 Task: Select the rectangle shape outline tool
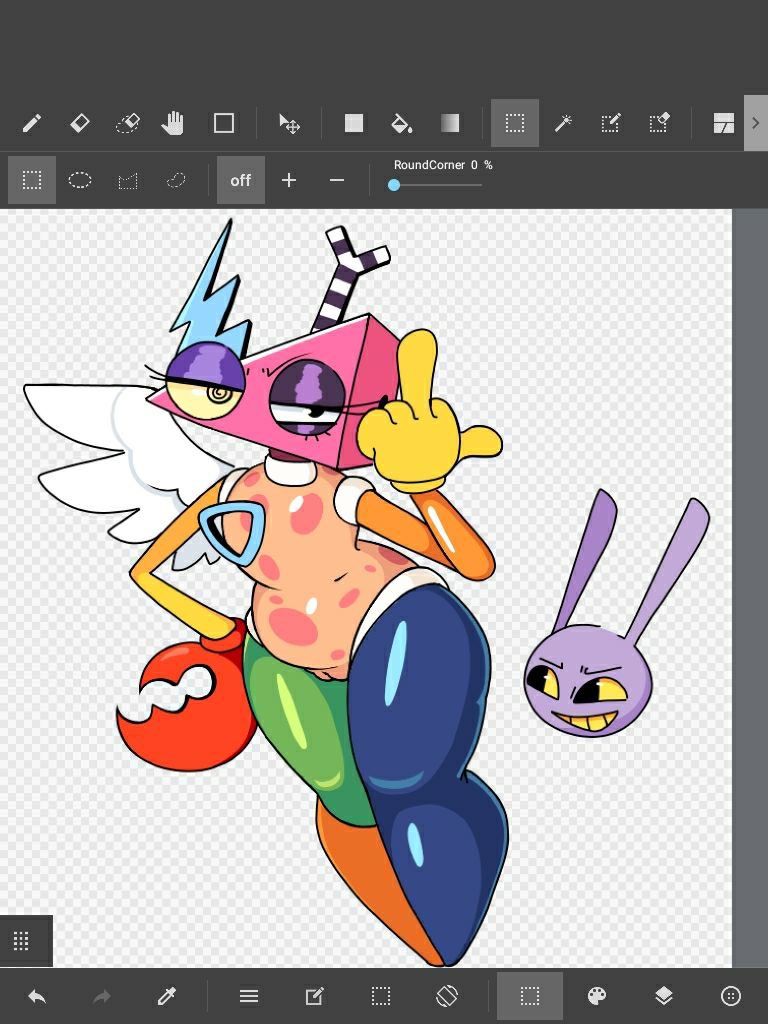[224, 123]
